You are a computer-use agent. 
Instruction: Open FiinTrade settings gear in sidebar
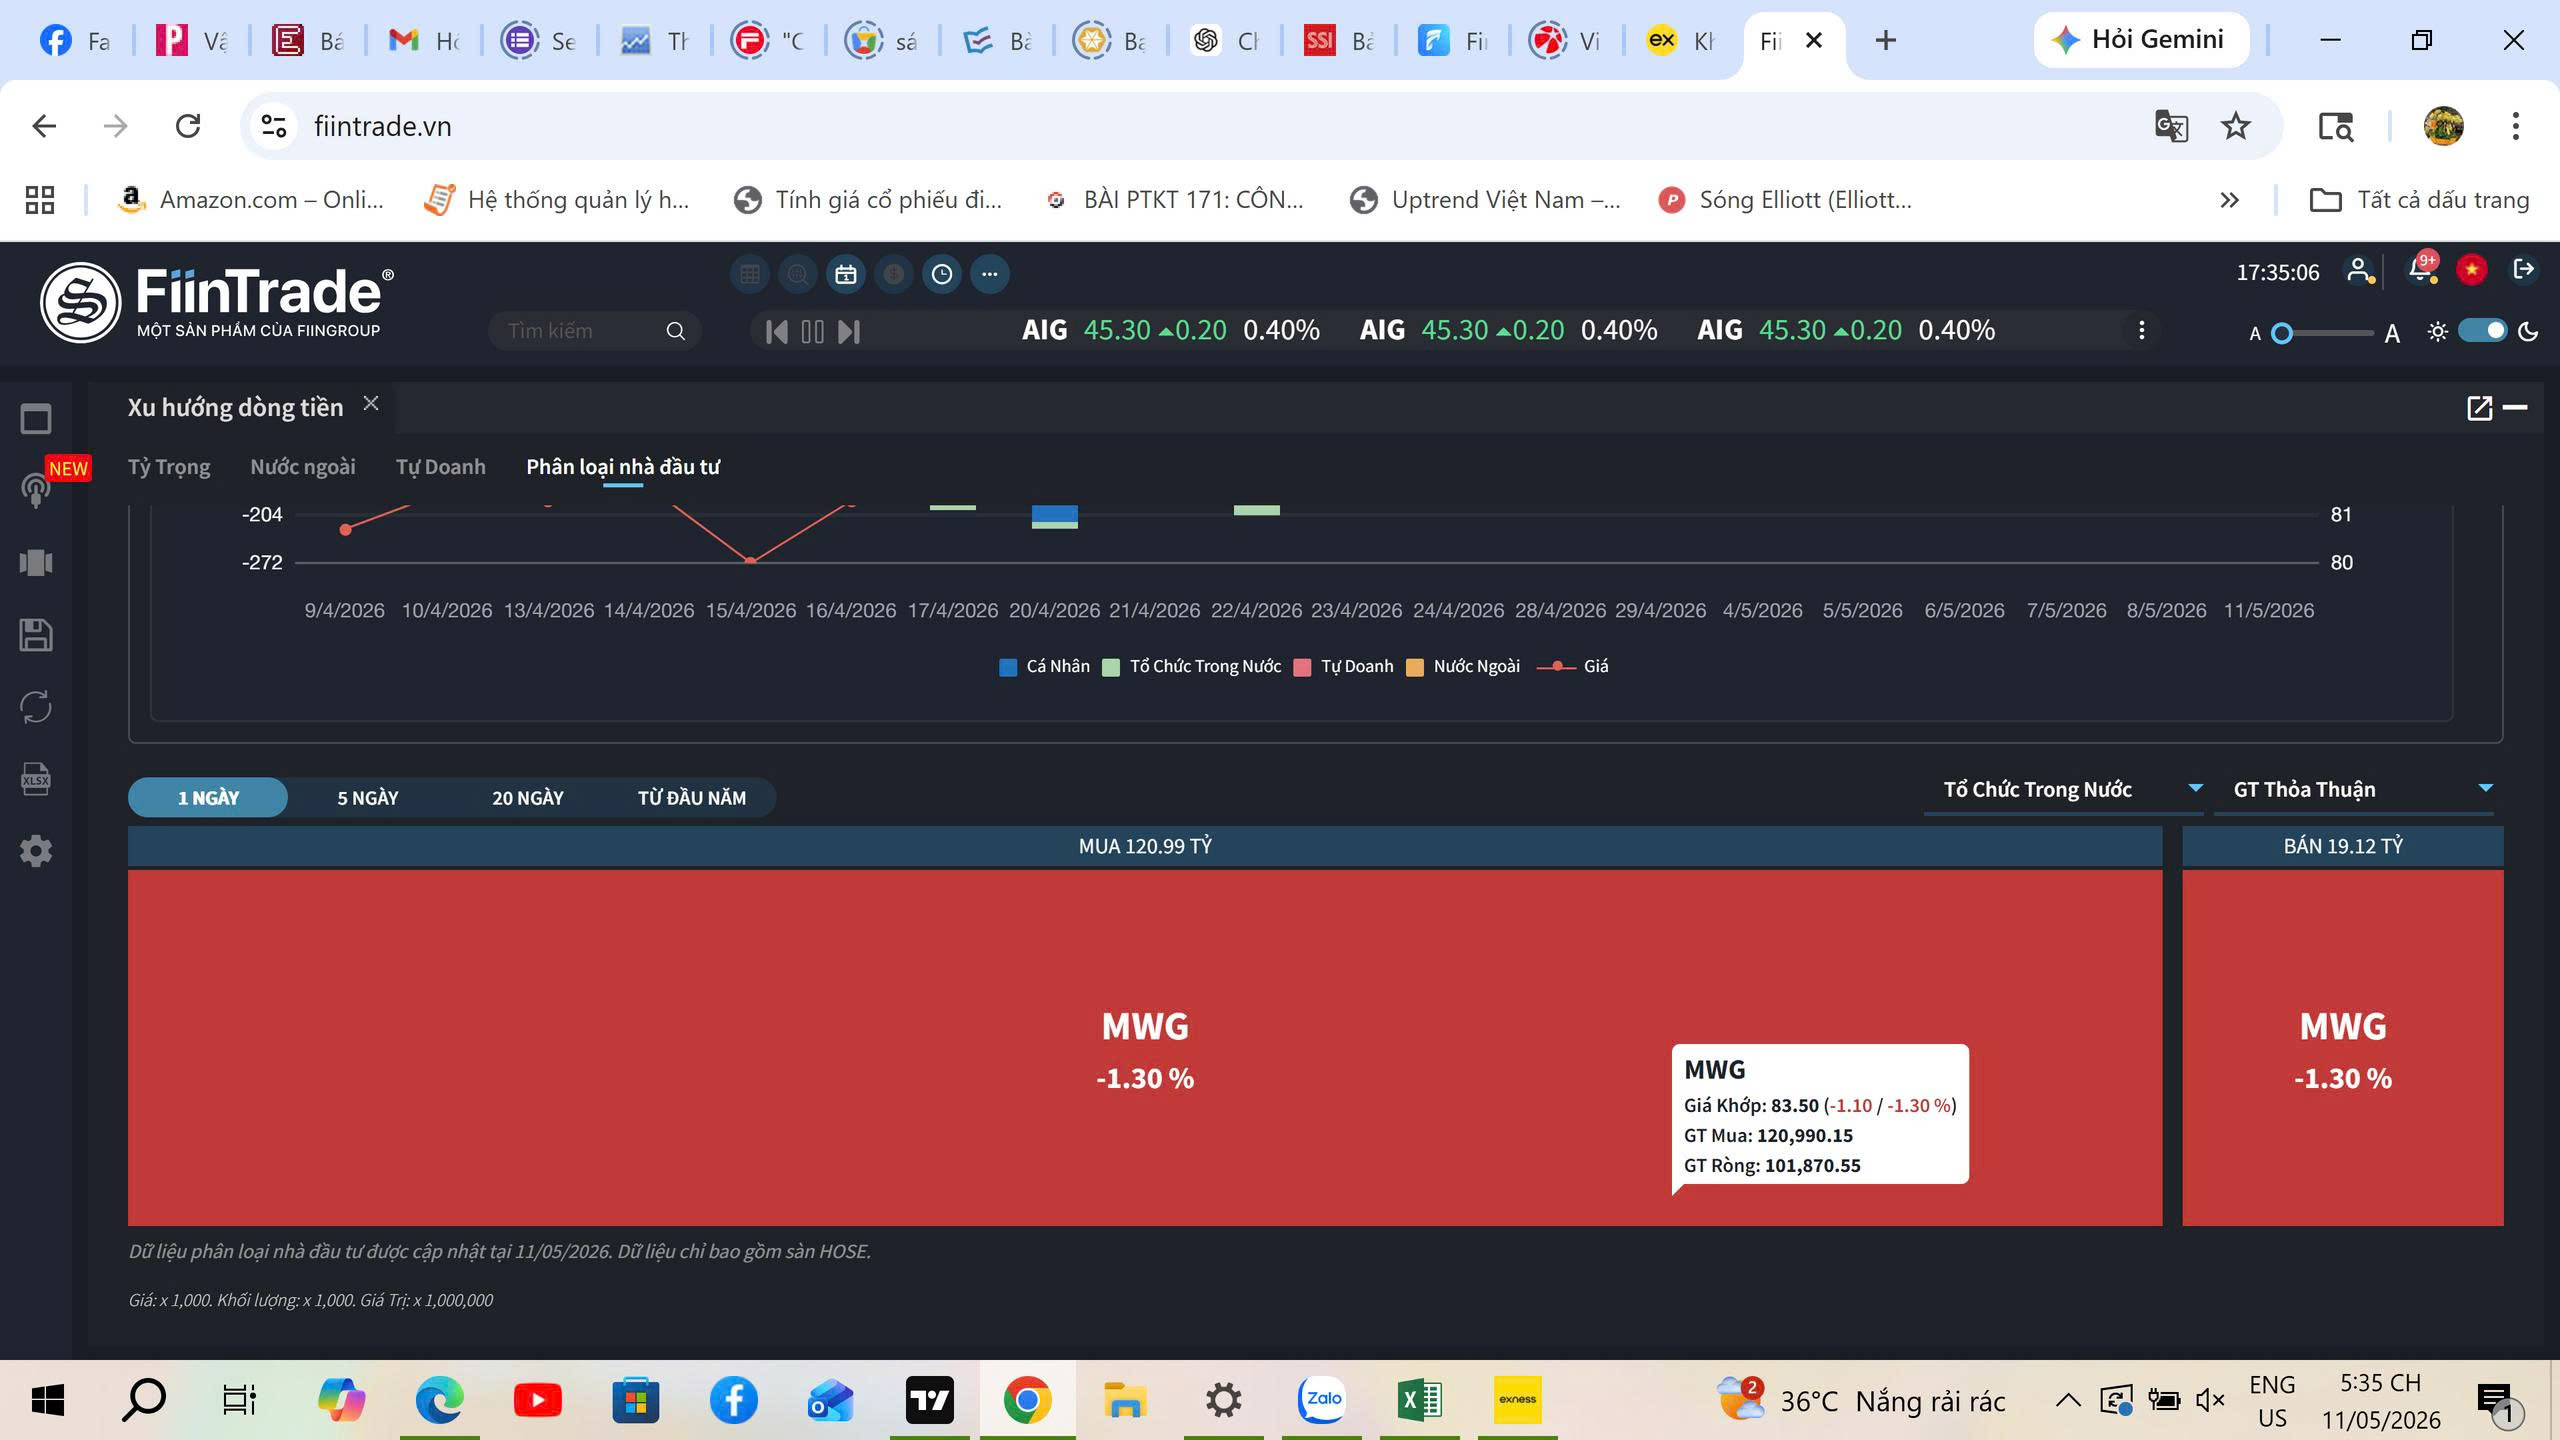36,851
